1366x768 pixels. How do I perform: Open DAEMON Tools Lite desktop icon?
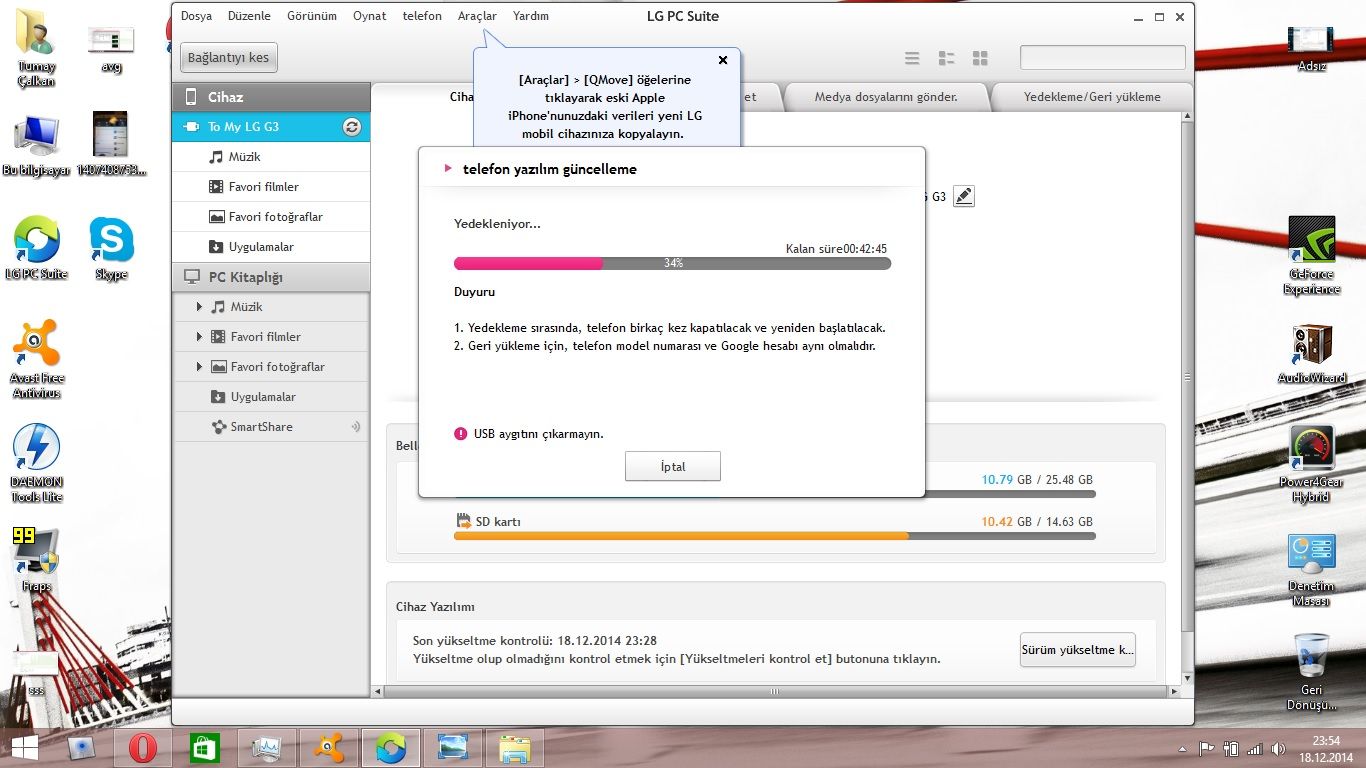point(37,463)
